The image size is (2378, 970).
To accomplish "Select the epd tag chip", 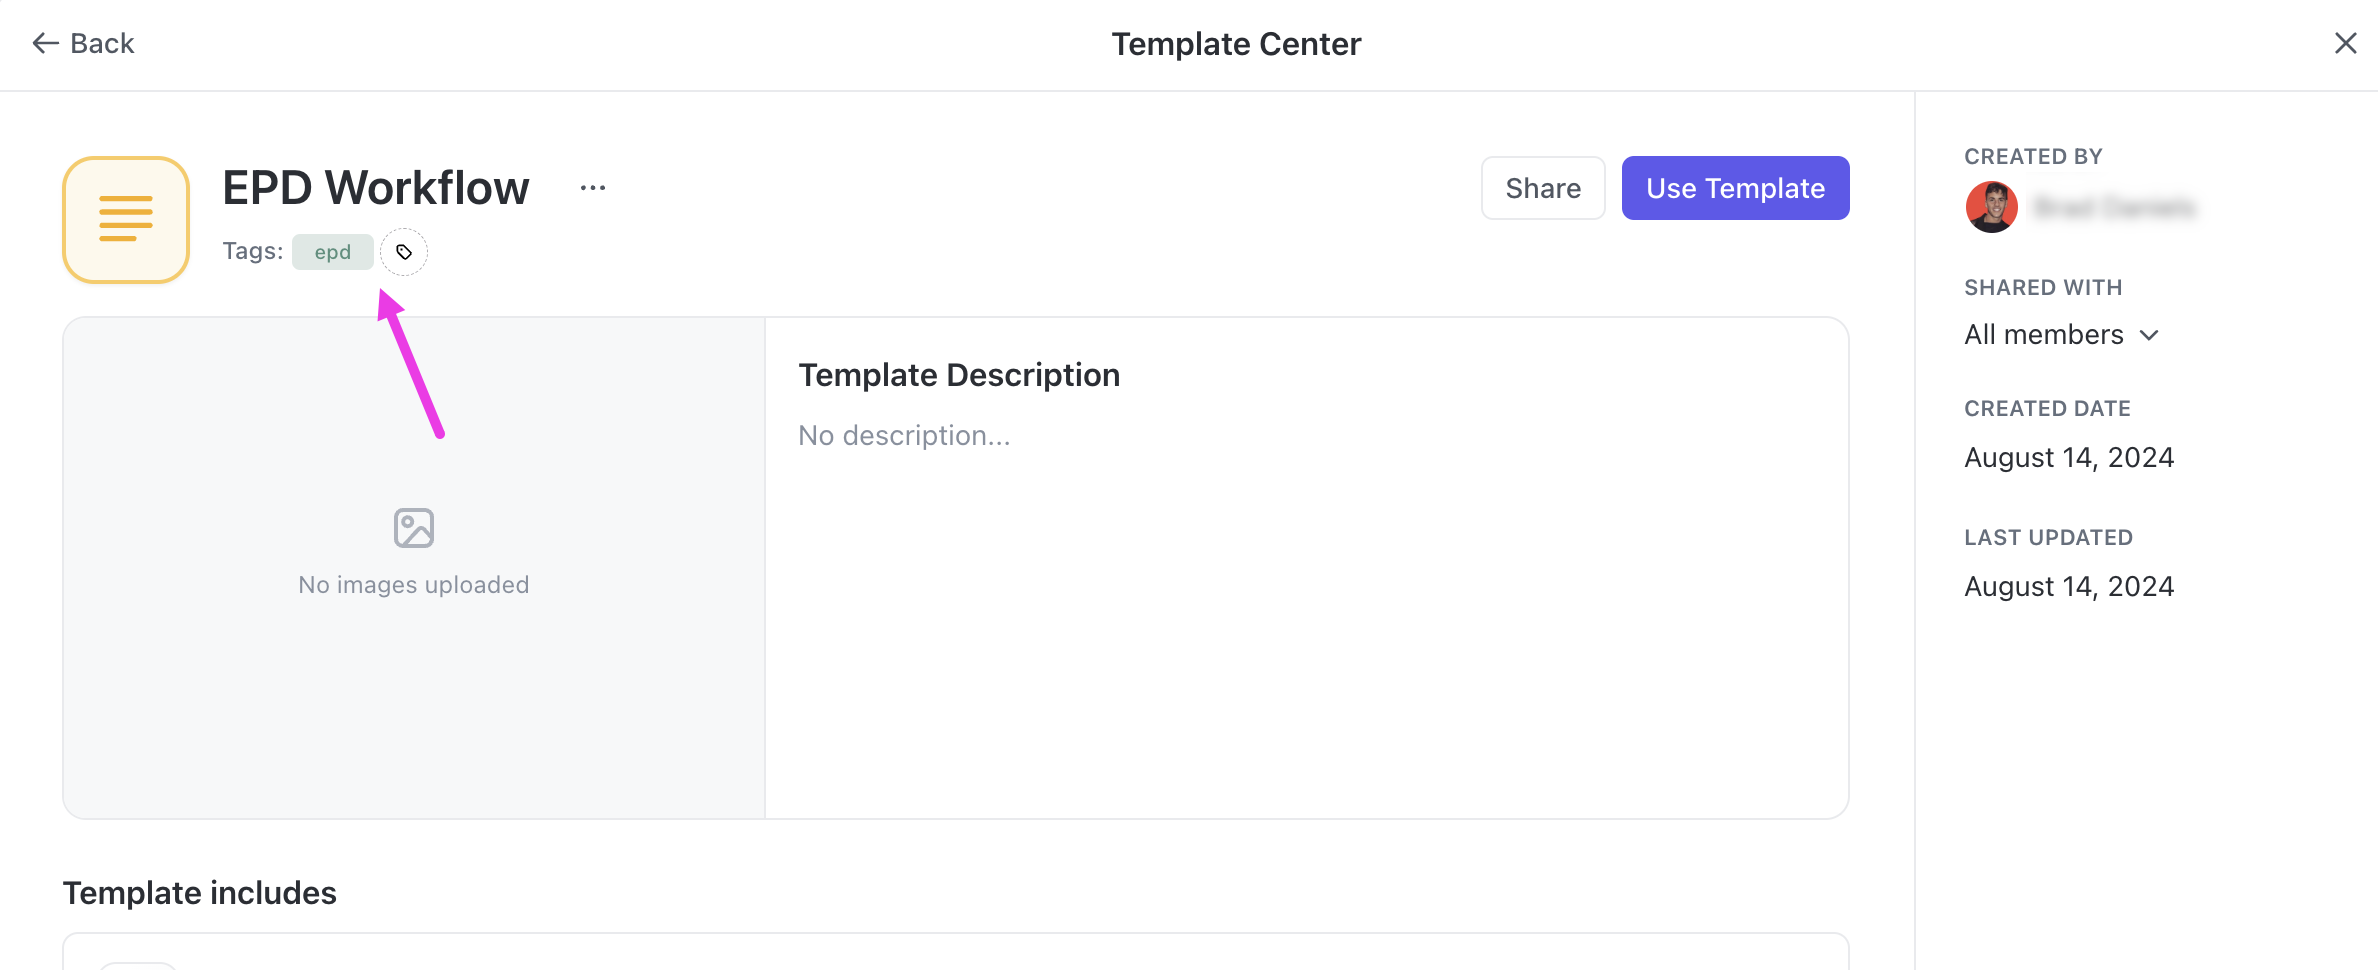I will (332, 252).
